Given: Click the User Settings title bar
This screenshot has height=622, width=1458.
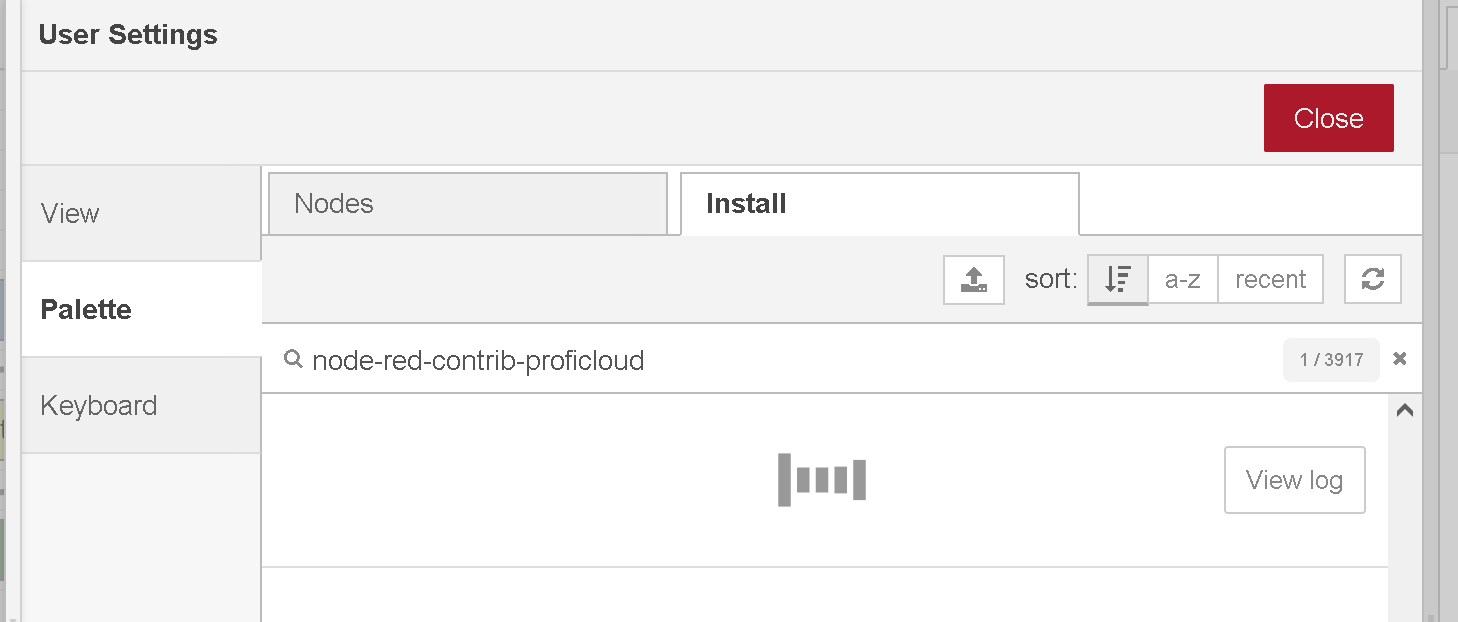Looking at the screenshot, I should point(721,35).
